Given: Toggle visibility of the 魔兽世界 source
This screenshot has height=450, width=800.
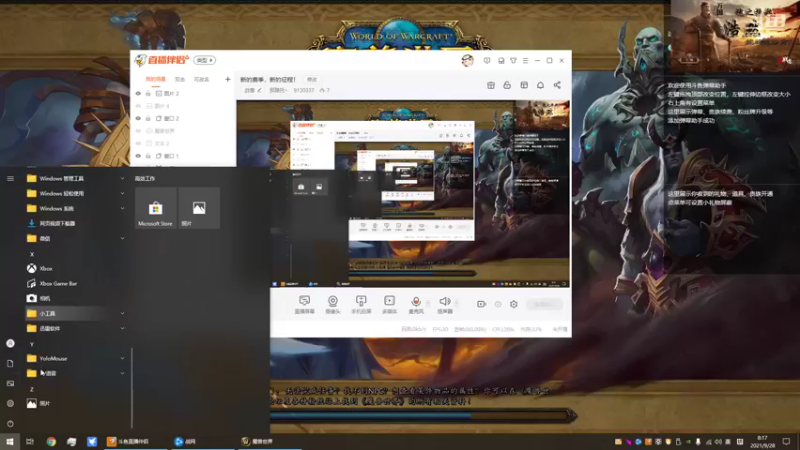Looking at the screenshot, I should [x=138, y=131].
